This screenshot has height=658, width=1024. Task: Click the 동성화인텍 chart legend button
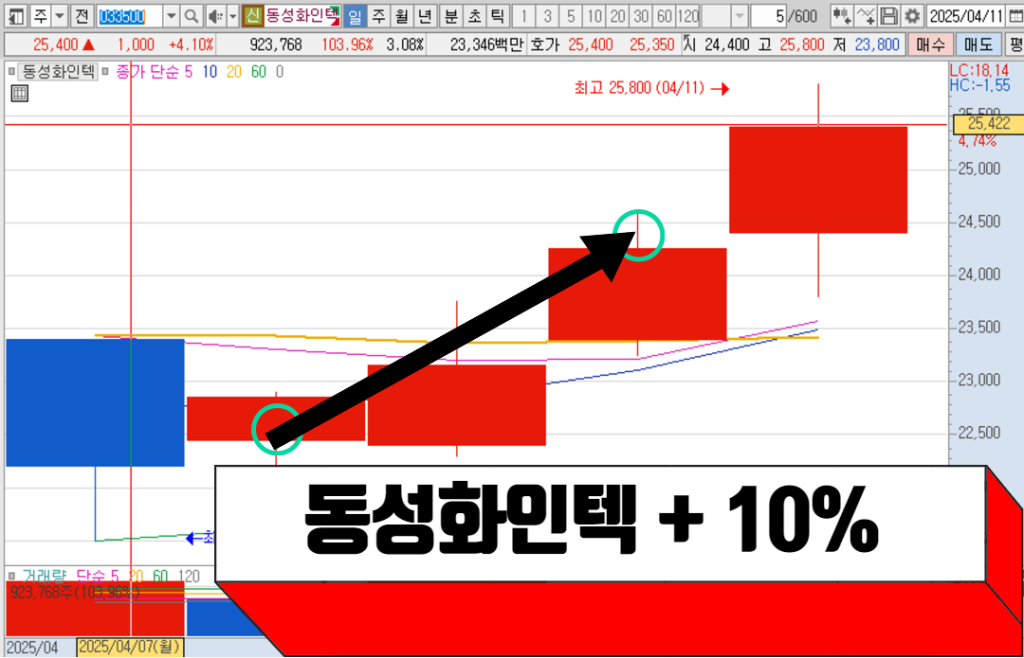pyautogui.click(x=57, y=71)
